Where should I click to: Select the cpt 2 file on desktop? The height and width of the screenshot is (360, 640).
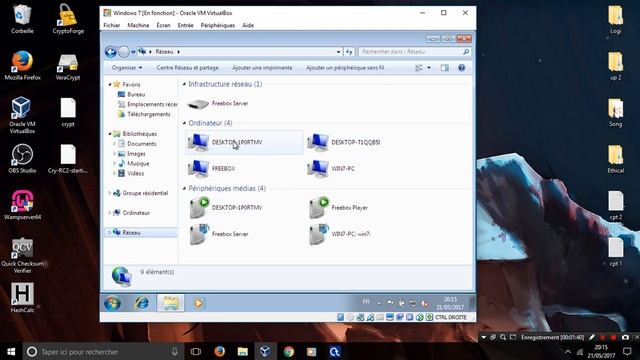[616, 206]
